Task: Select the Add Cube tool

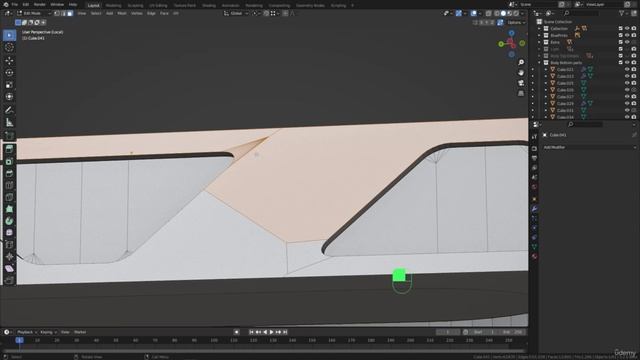Action: [9, 136]
